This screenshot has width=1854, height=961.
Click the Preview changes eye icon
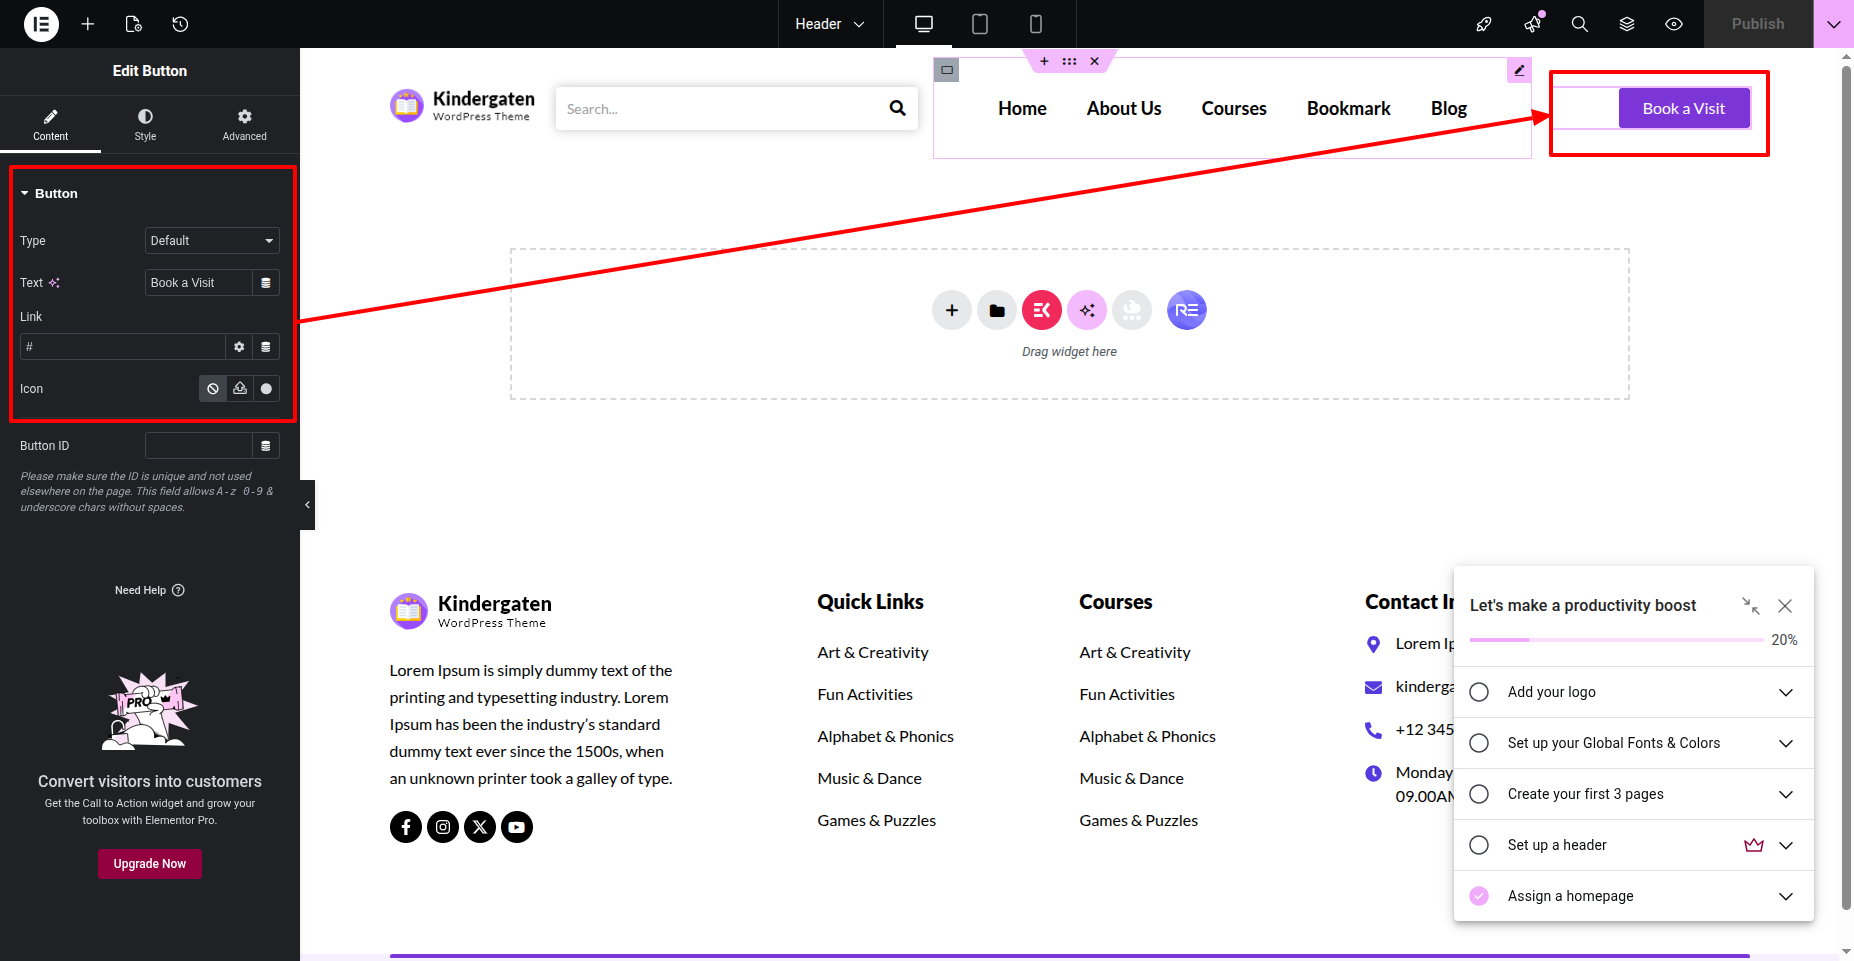click(1674, 24)
